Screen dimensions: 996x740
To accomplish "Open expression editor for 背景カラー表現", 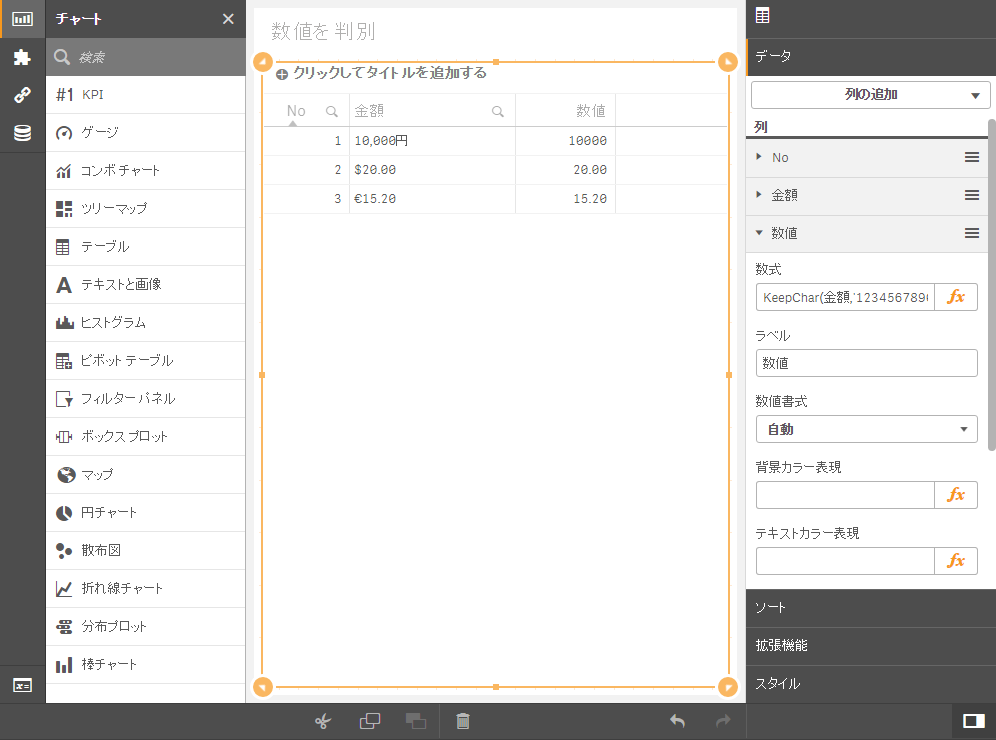I will click(x=956, y=495).
